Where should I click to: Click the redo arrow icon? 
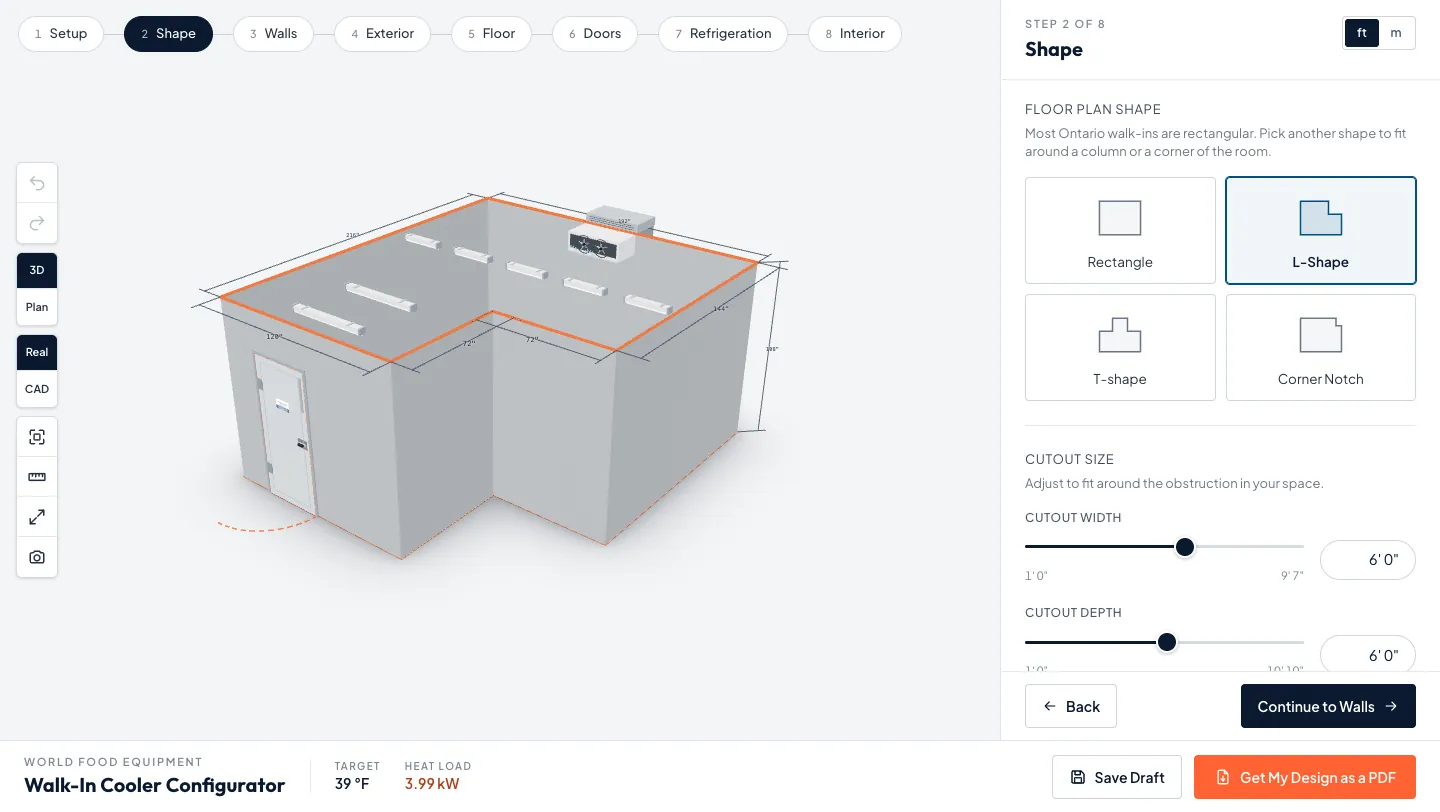37,223
